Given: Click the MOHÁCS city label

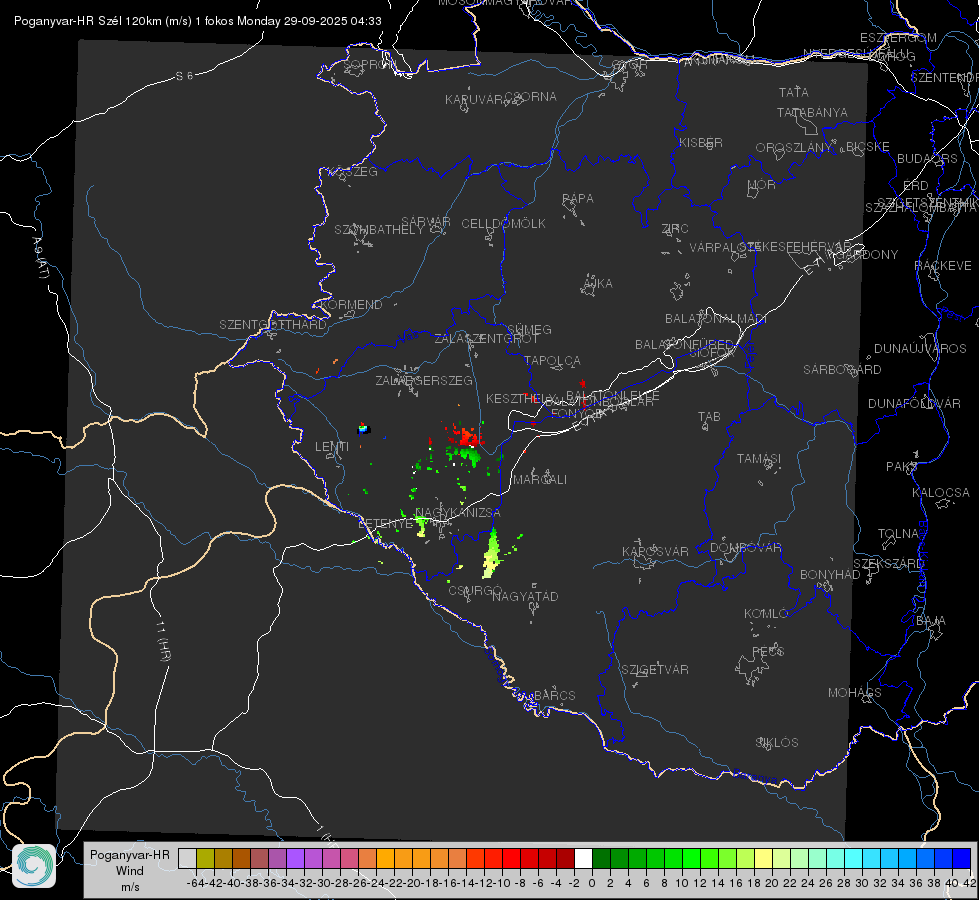Looking at the screenshot, I should click(855, 693).
